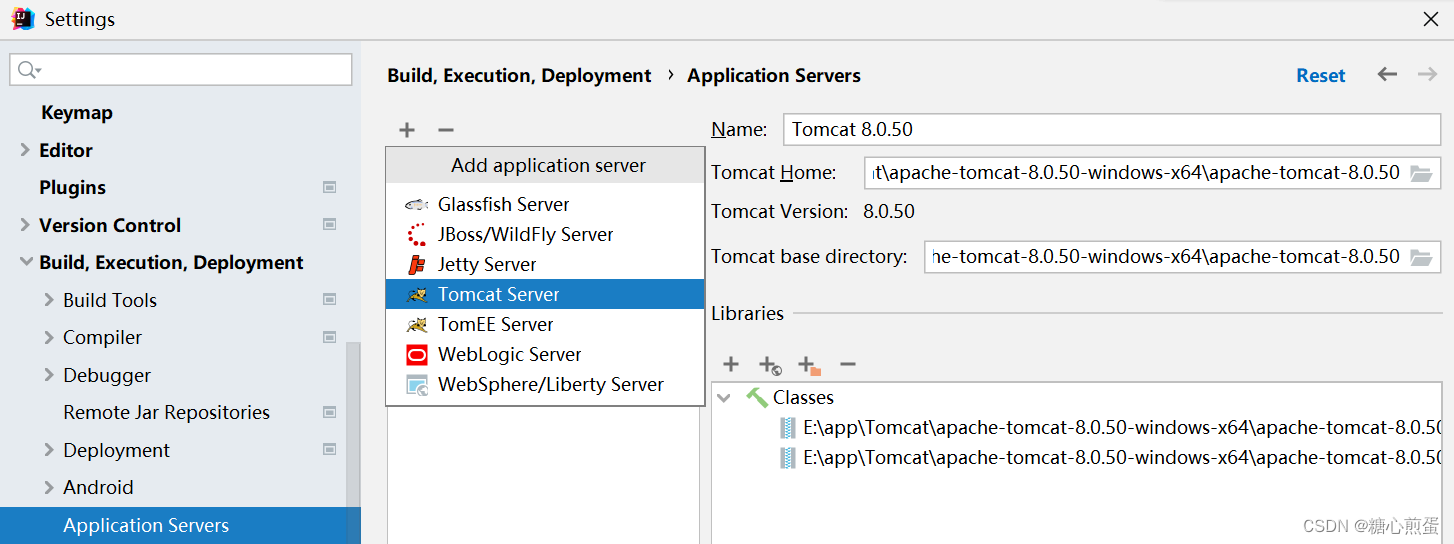This screenshot has height=544, width=1454.
Task: Pick Jetty Server in the list
Action: coord(545,264)
